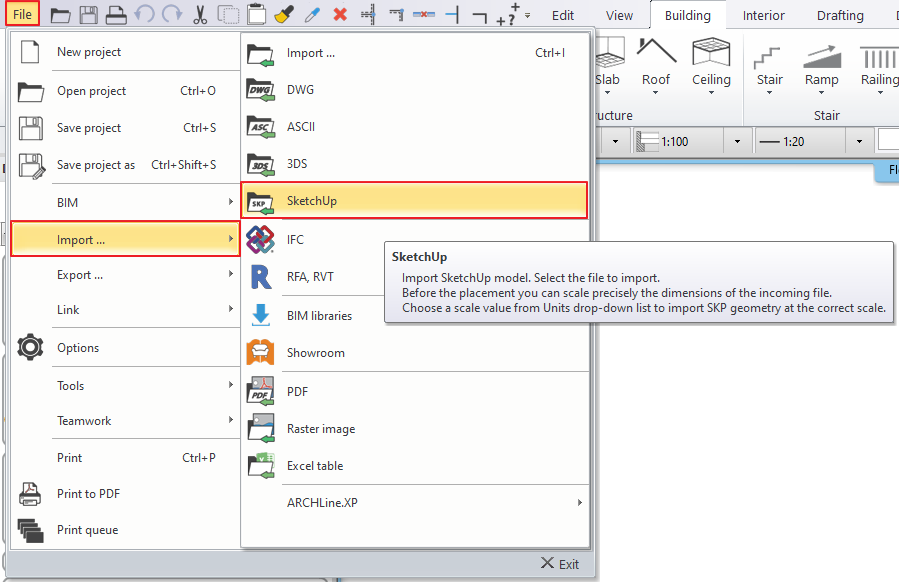Import an Excel table
Viewport: 899px width, 582px height.
pos(415,466)
